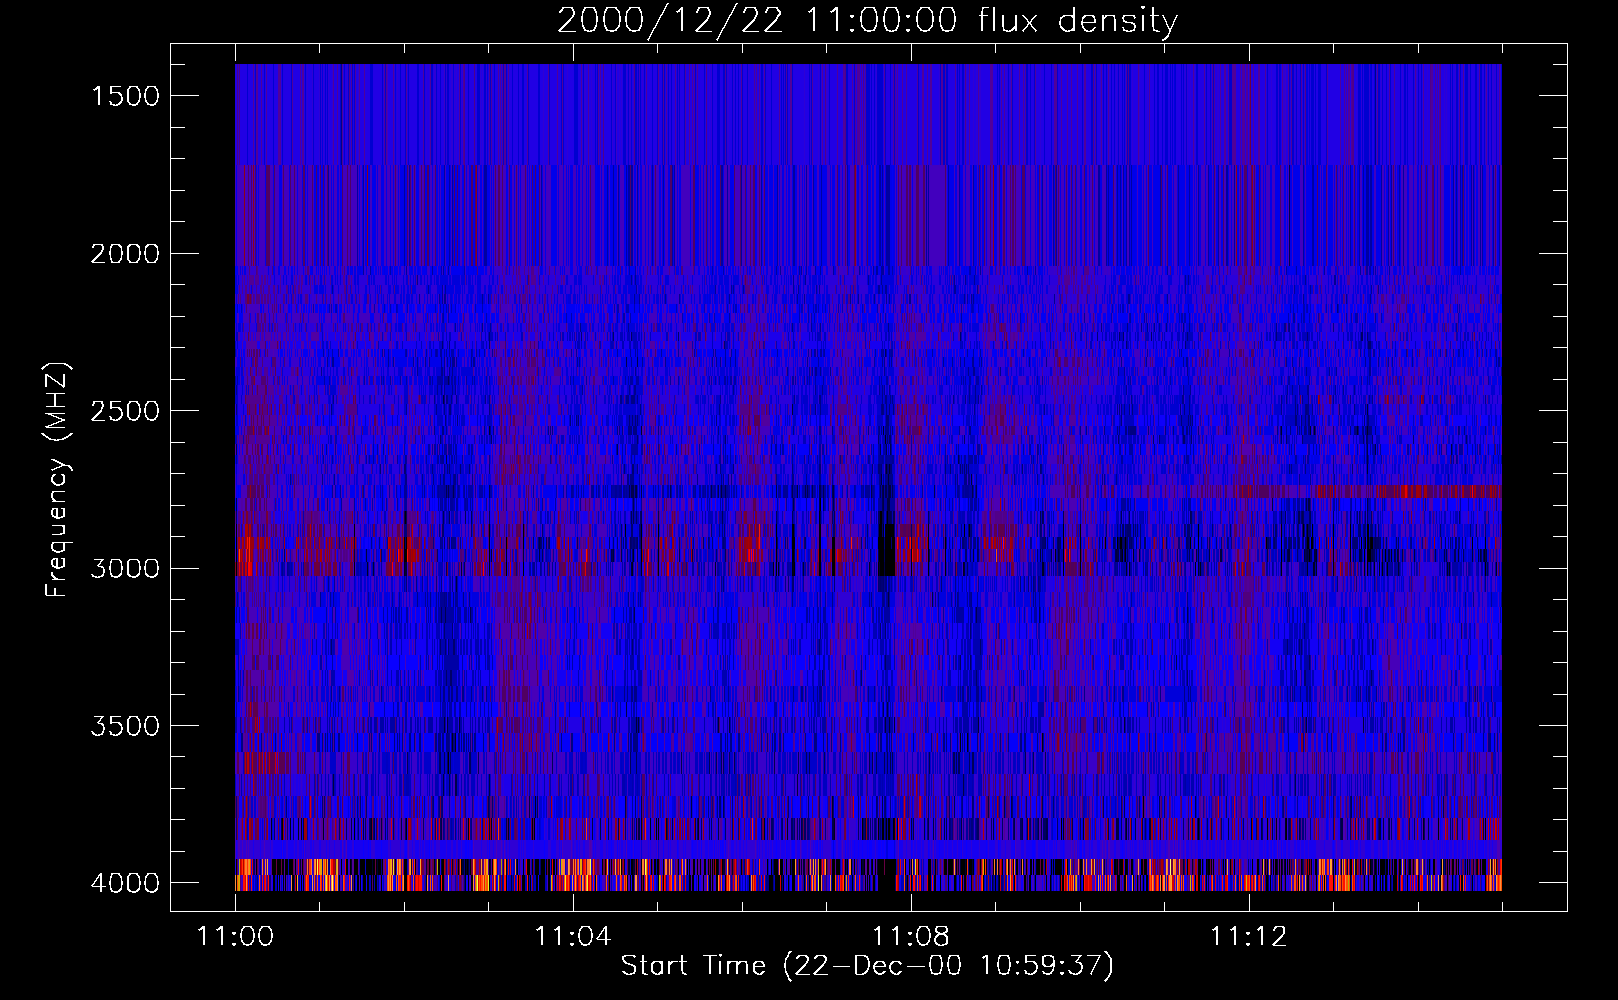Click the 1500 frequency tick label

(125, 96)
